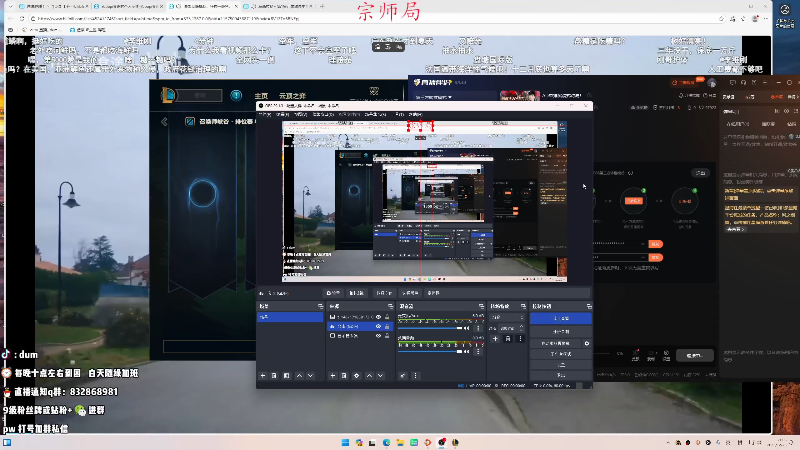Open the OBS File menu

[x=265, y=114]
